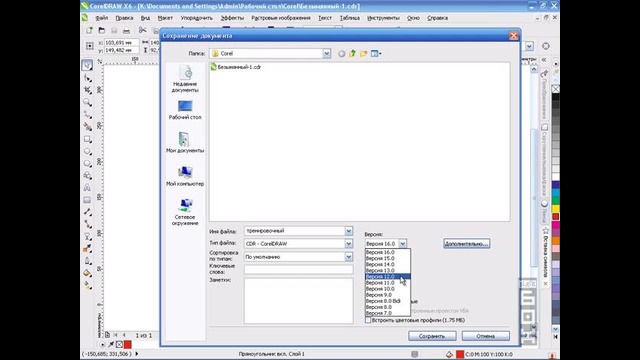
Task: Click the Print toolbar icon
Action: tap(127, 30)
